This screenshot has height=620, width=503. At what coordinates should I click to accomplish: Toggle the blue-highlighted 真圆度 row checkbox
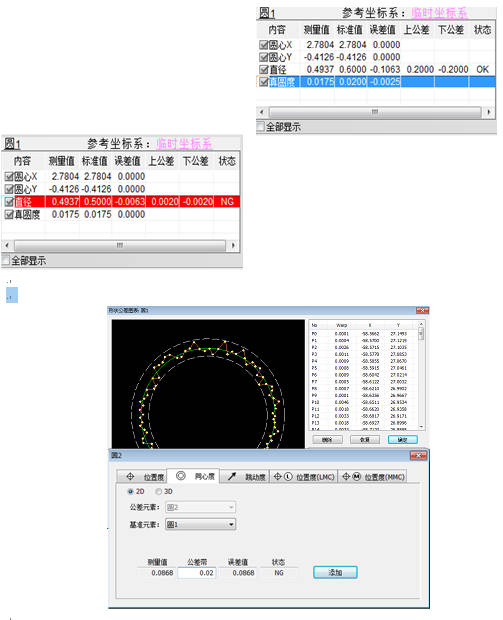click(x=263, y=82)
